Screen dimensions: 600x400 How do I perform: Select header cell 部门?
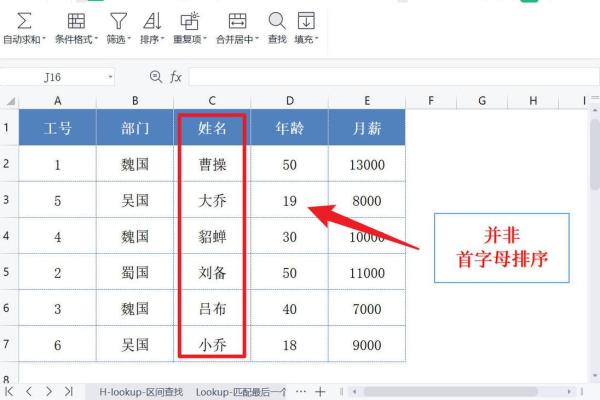point(135,127)
